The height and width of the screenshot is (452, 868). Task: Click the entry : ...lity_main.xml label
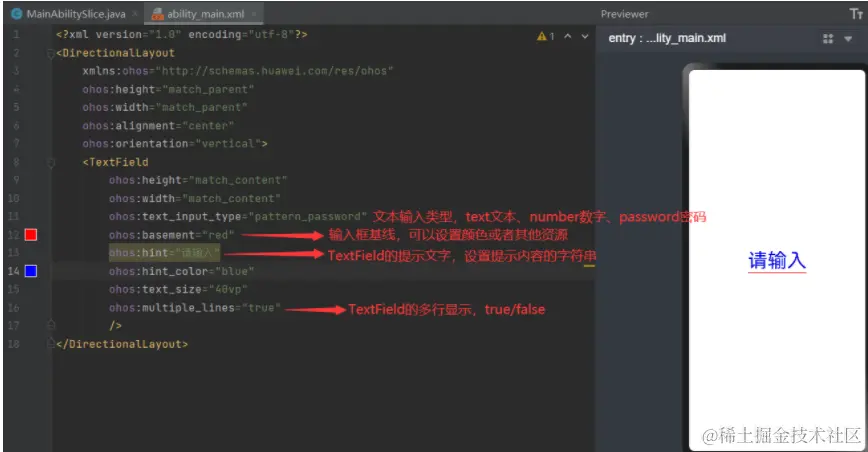click(x=667, y=38)
